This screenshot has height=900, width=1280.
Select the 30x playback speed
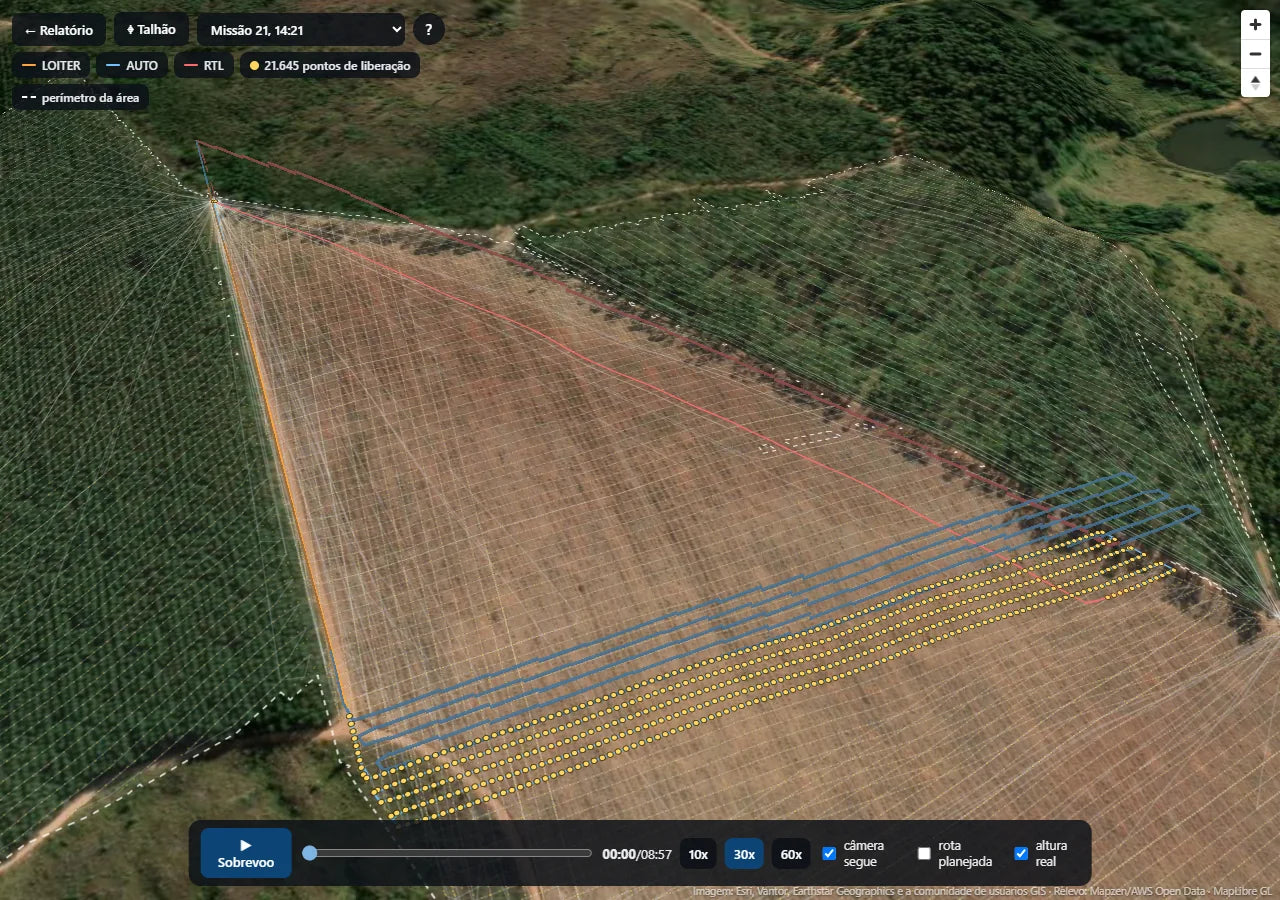point(744,854)
